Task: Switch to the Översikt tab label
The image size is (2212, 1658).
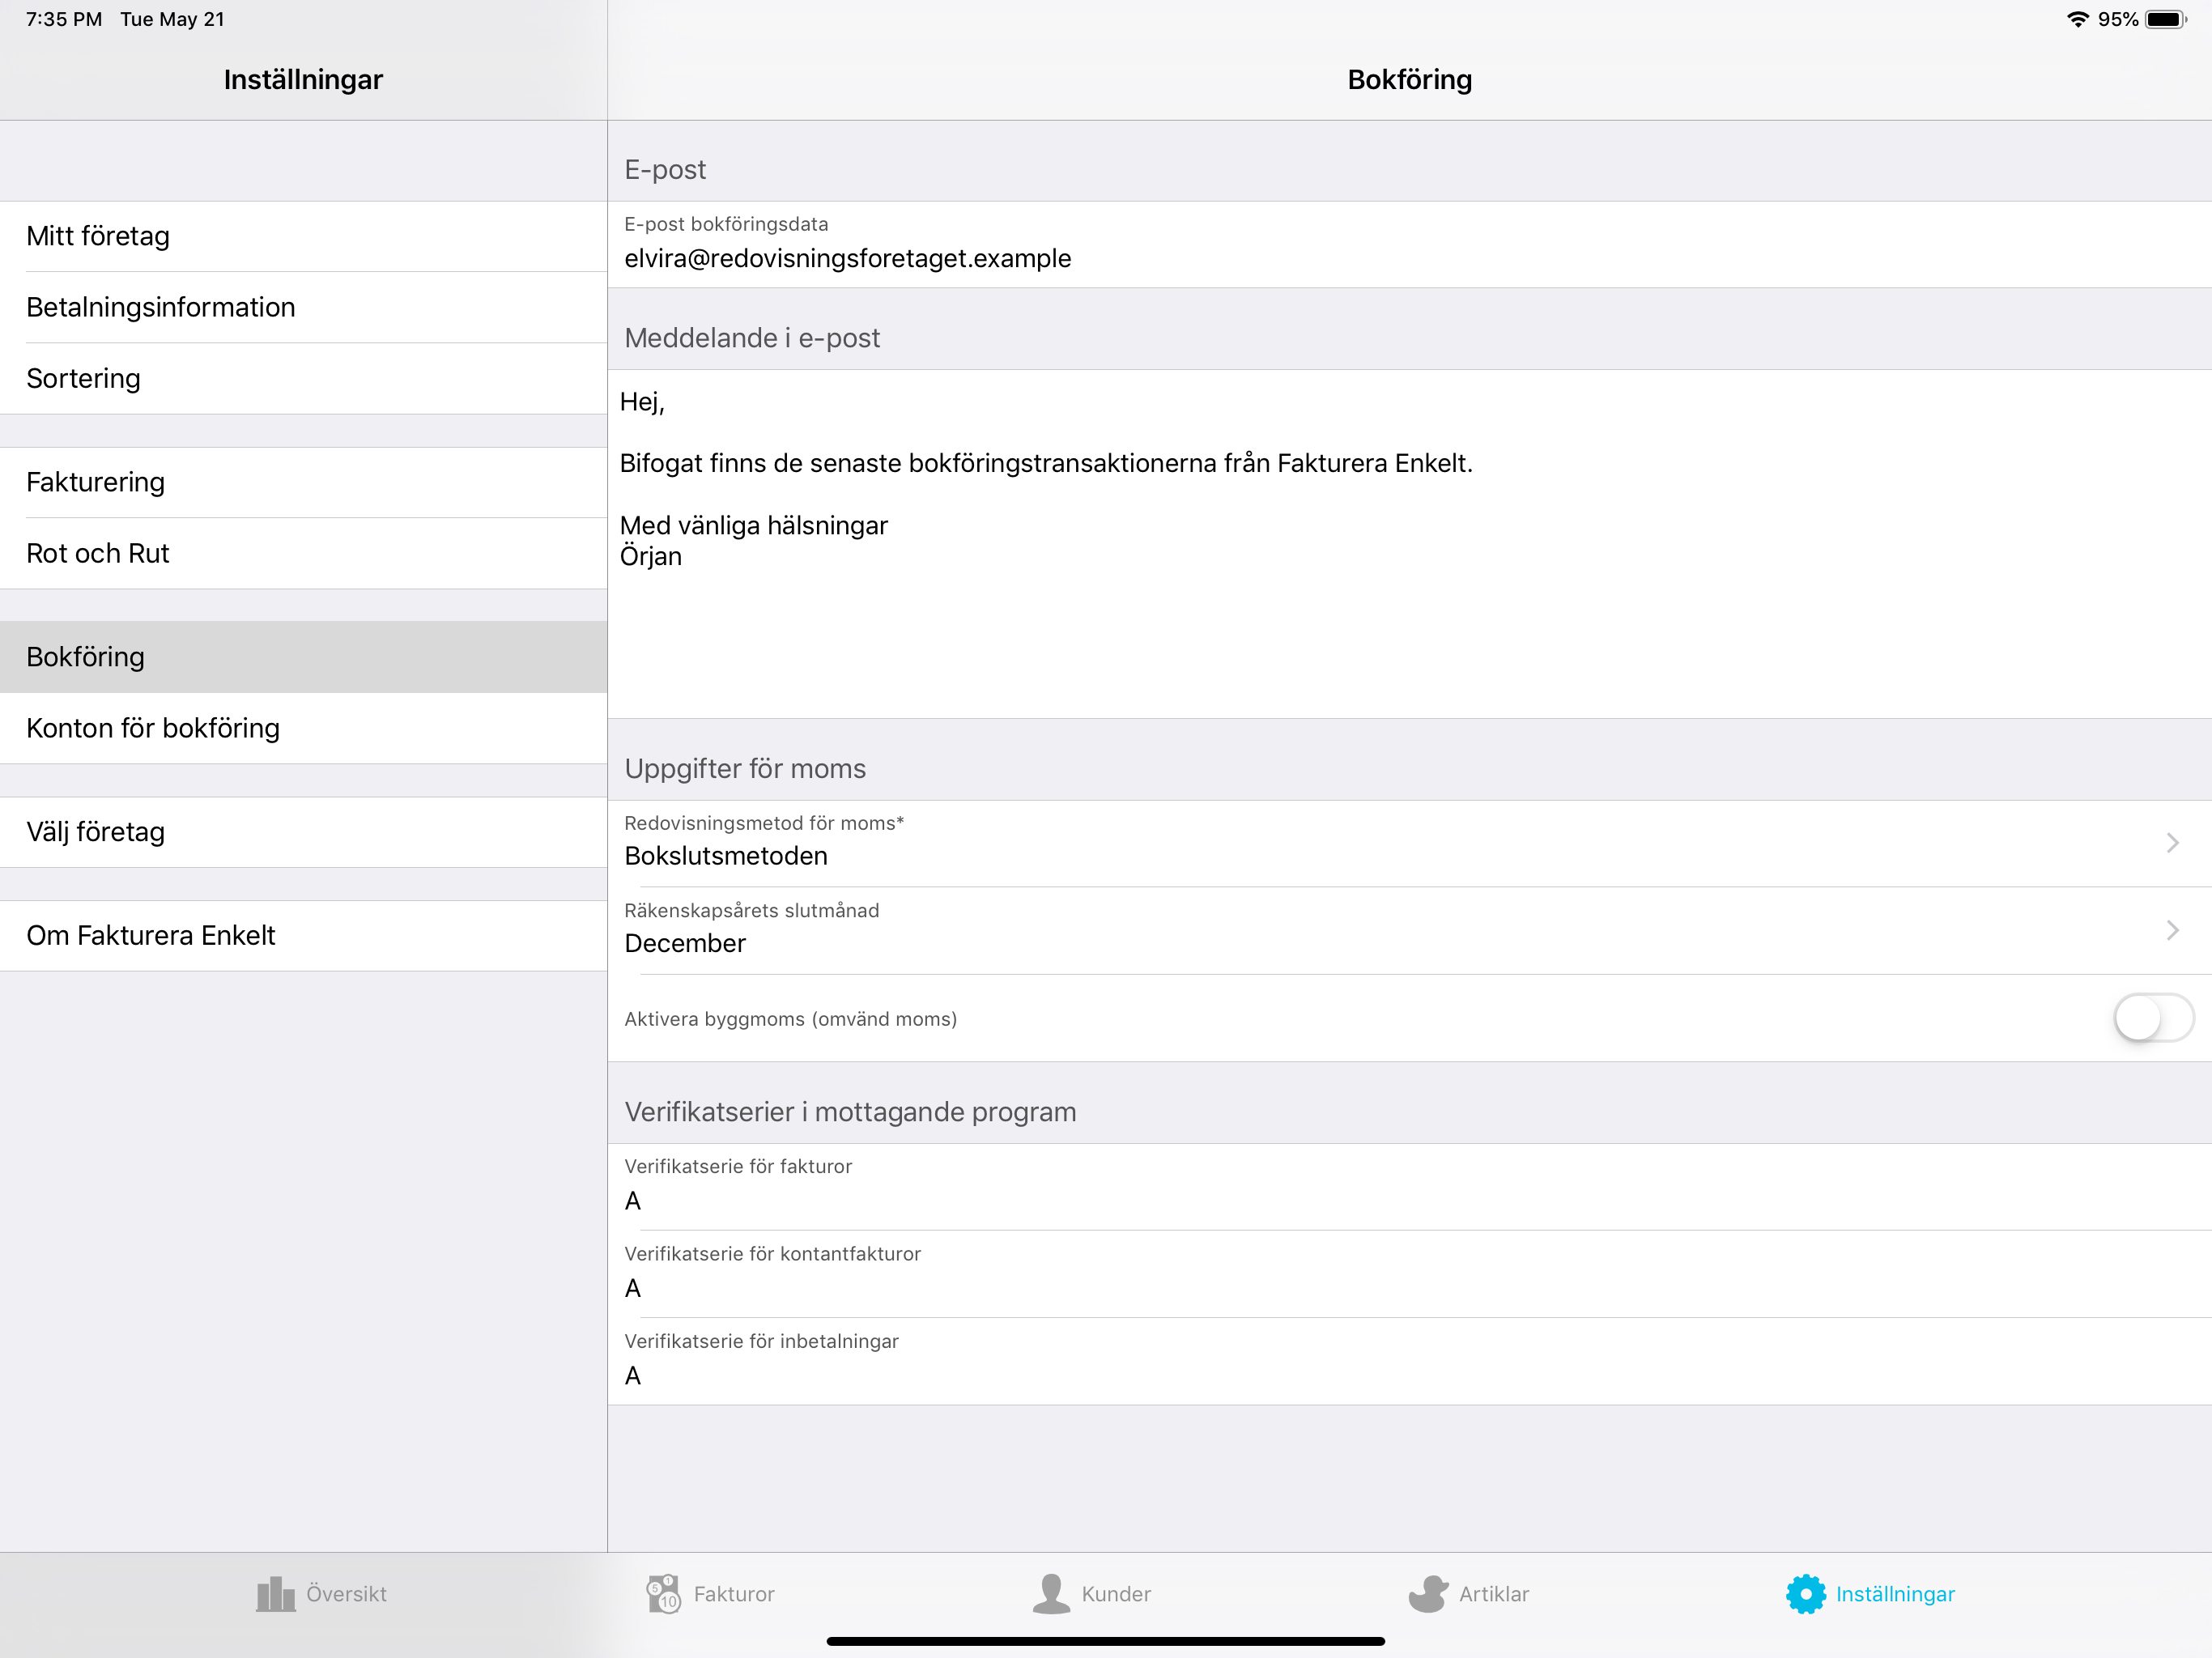Action: click(346, 1594)
